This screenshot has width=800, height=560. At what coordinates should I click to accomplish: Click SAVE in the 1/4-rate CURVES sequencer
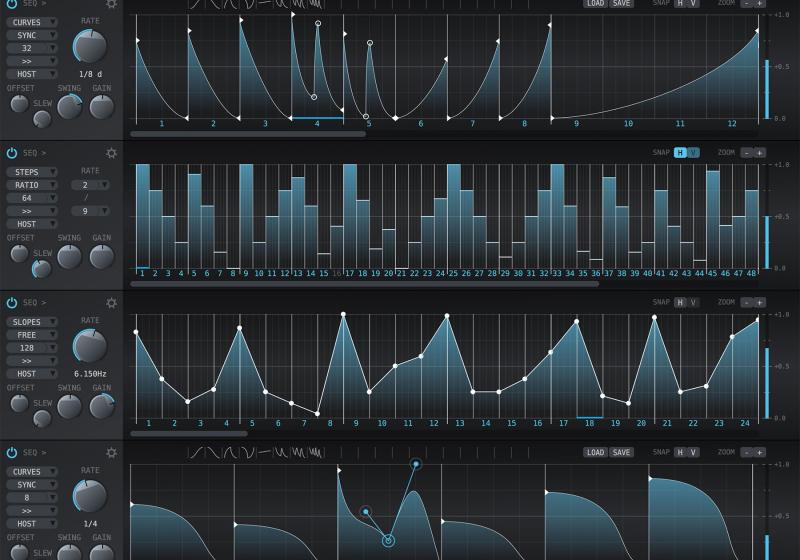click(x=621, y=452)
